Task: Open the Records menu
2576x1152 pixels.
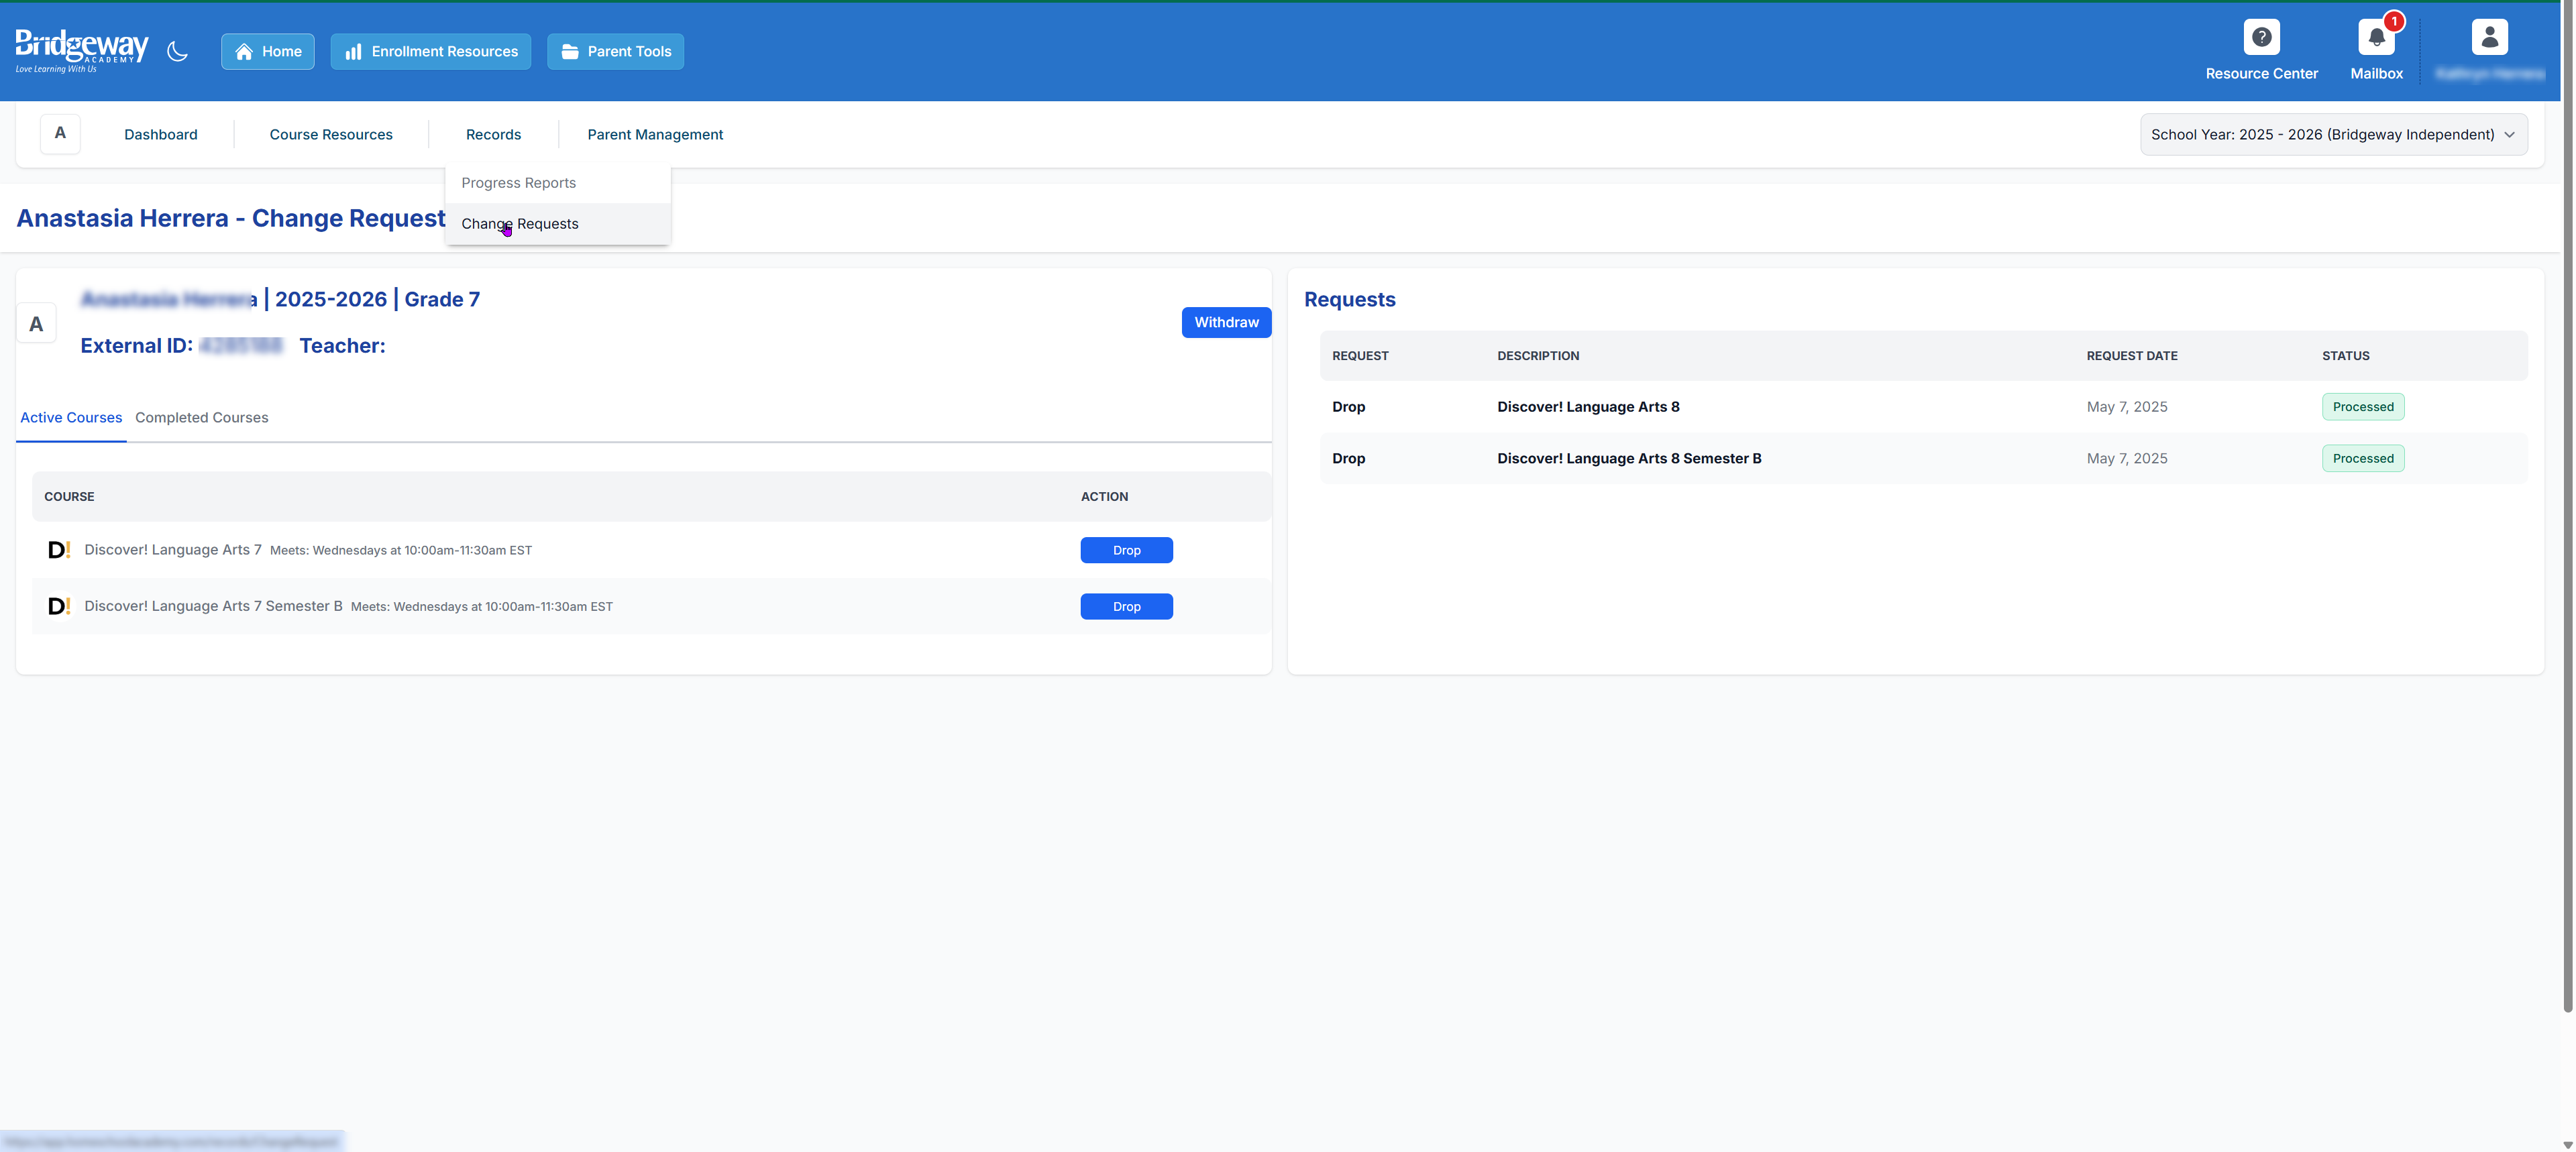Action: pyautogui.click(x=493, y=135)
